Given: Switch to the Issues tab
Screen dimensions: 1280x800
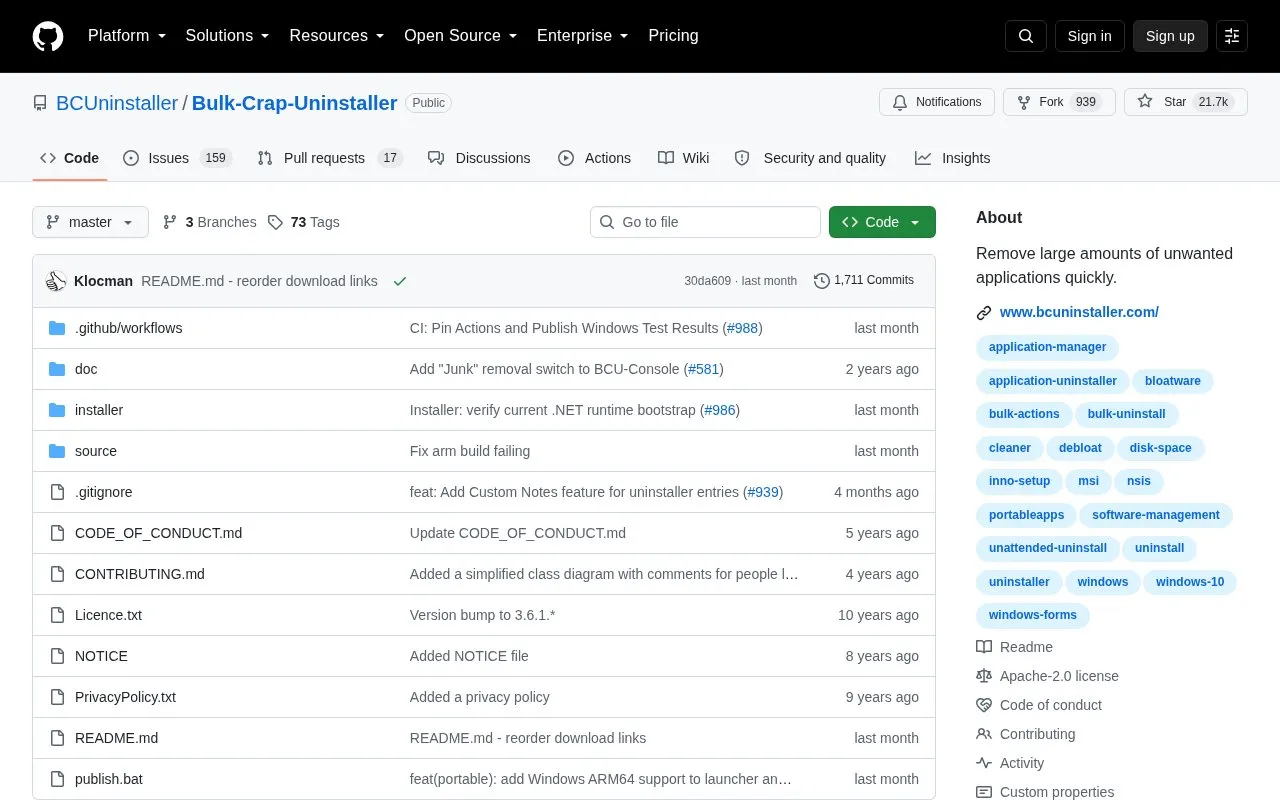Looking at the screenshot, I should tap(177, 158).
